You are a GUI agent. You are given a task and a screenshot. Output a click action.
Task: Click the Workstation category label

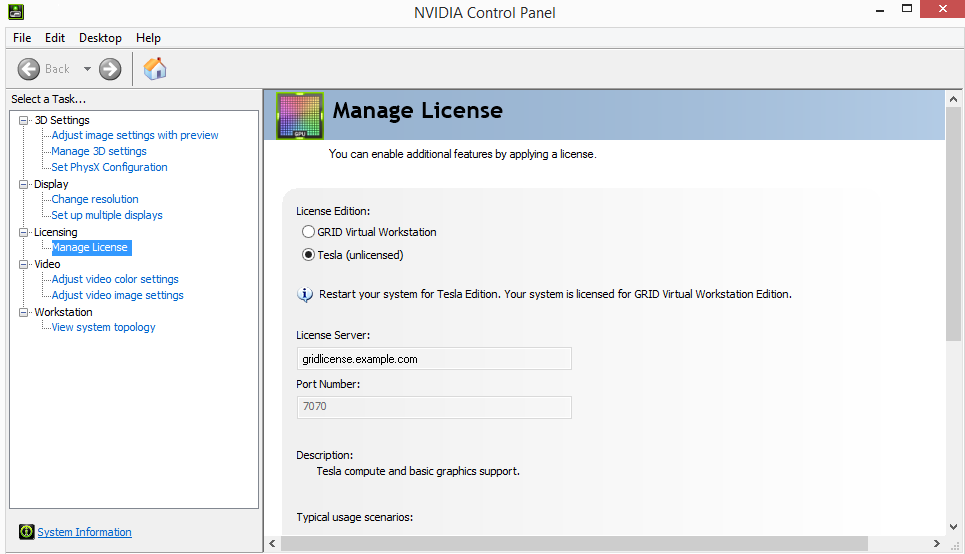pyautogui.click(x=63, y=312)
